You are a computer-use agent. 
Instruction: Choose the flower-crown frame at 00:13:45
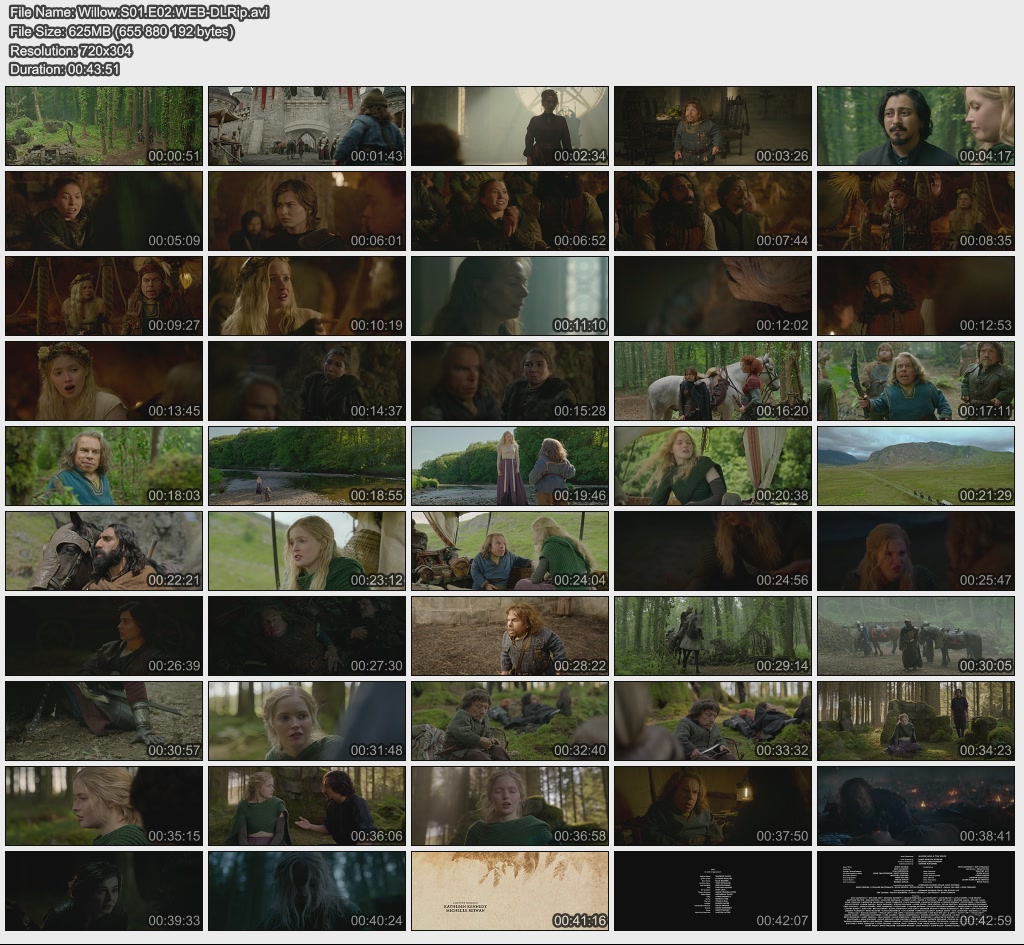pos(104,381)
